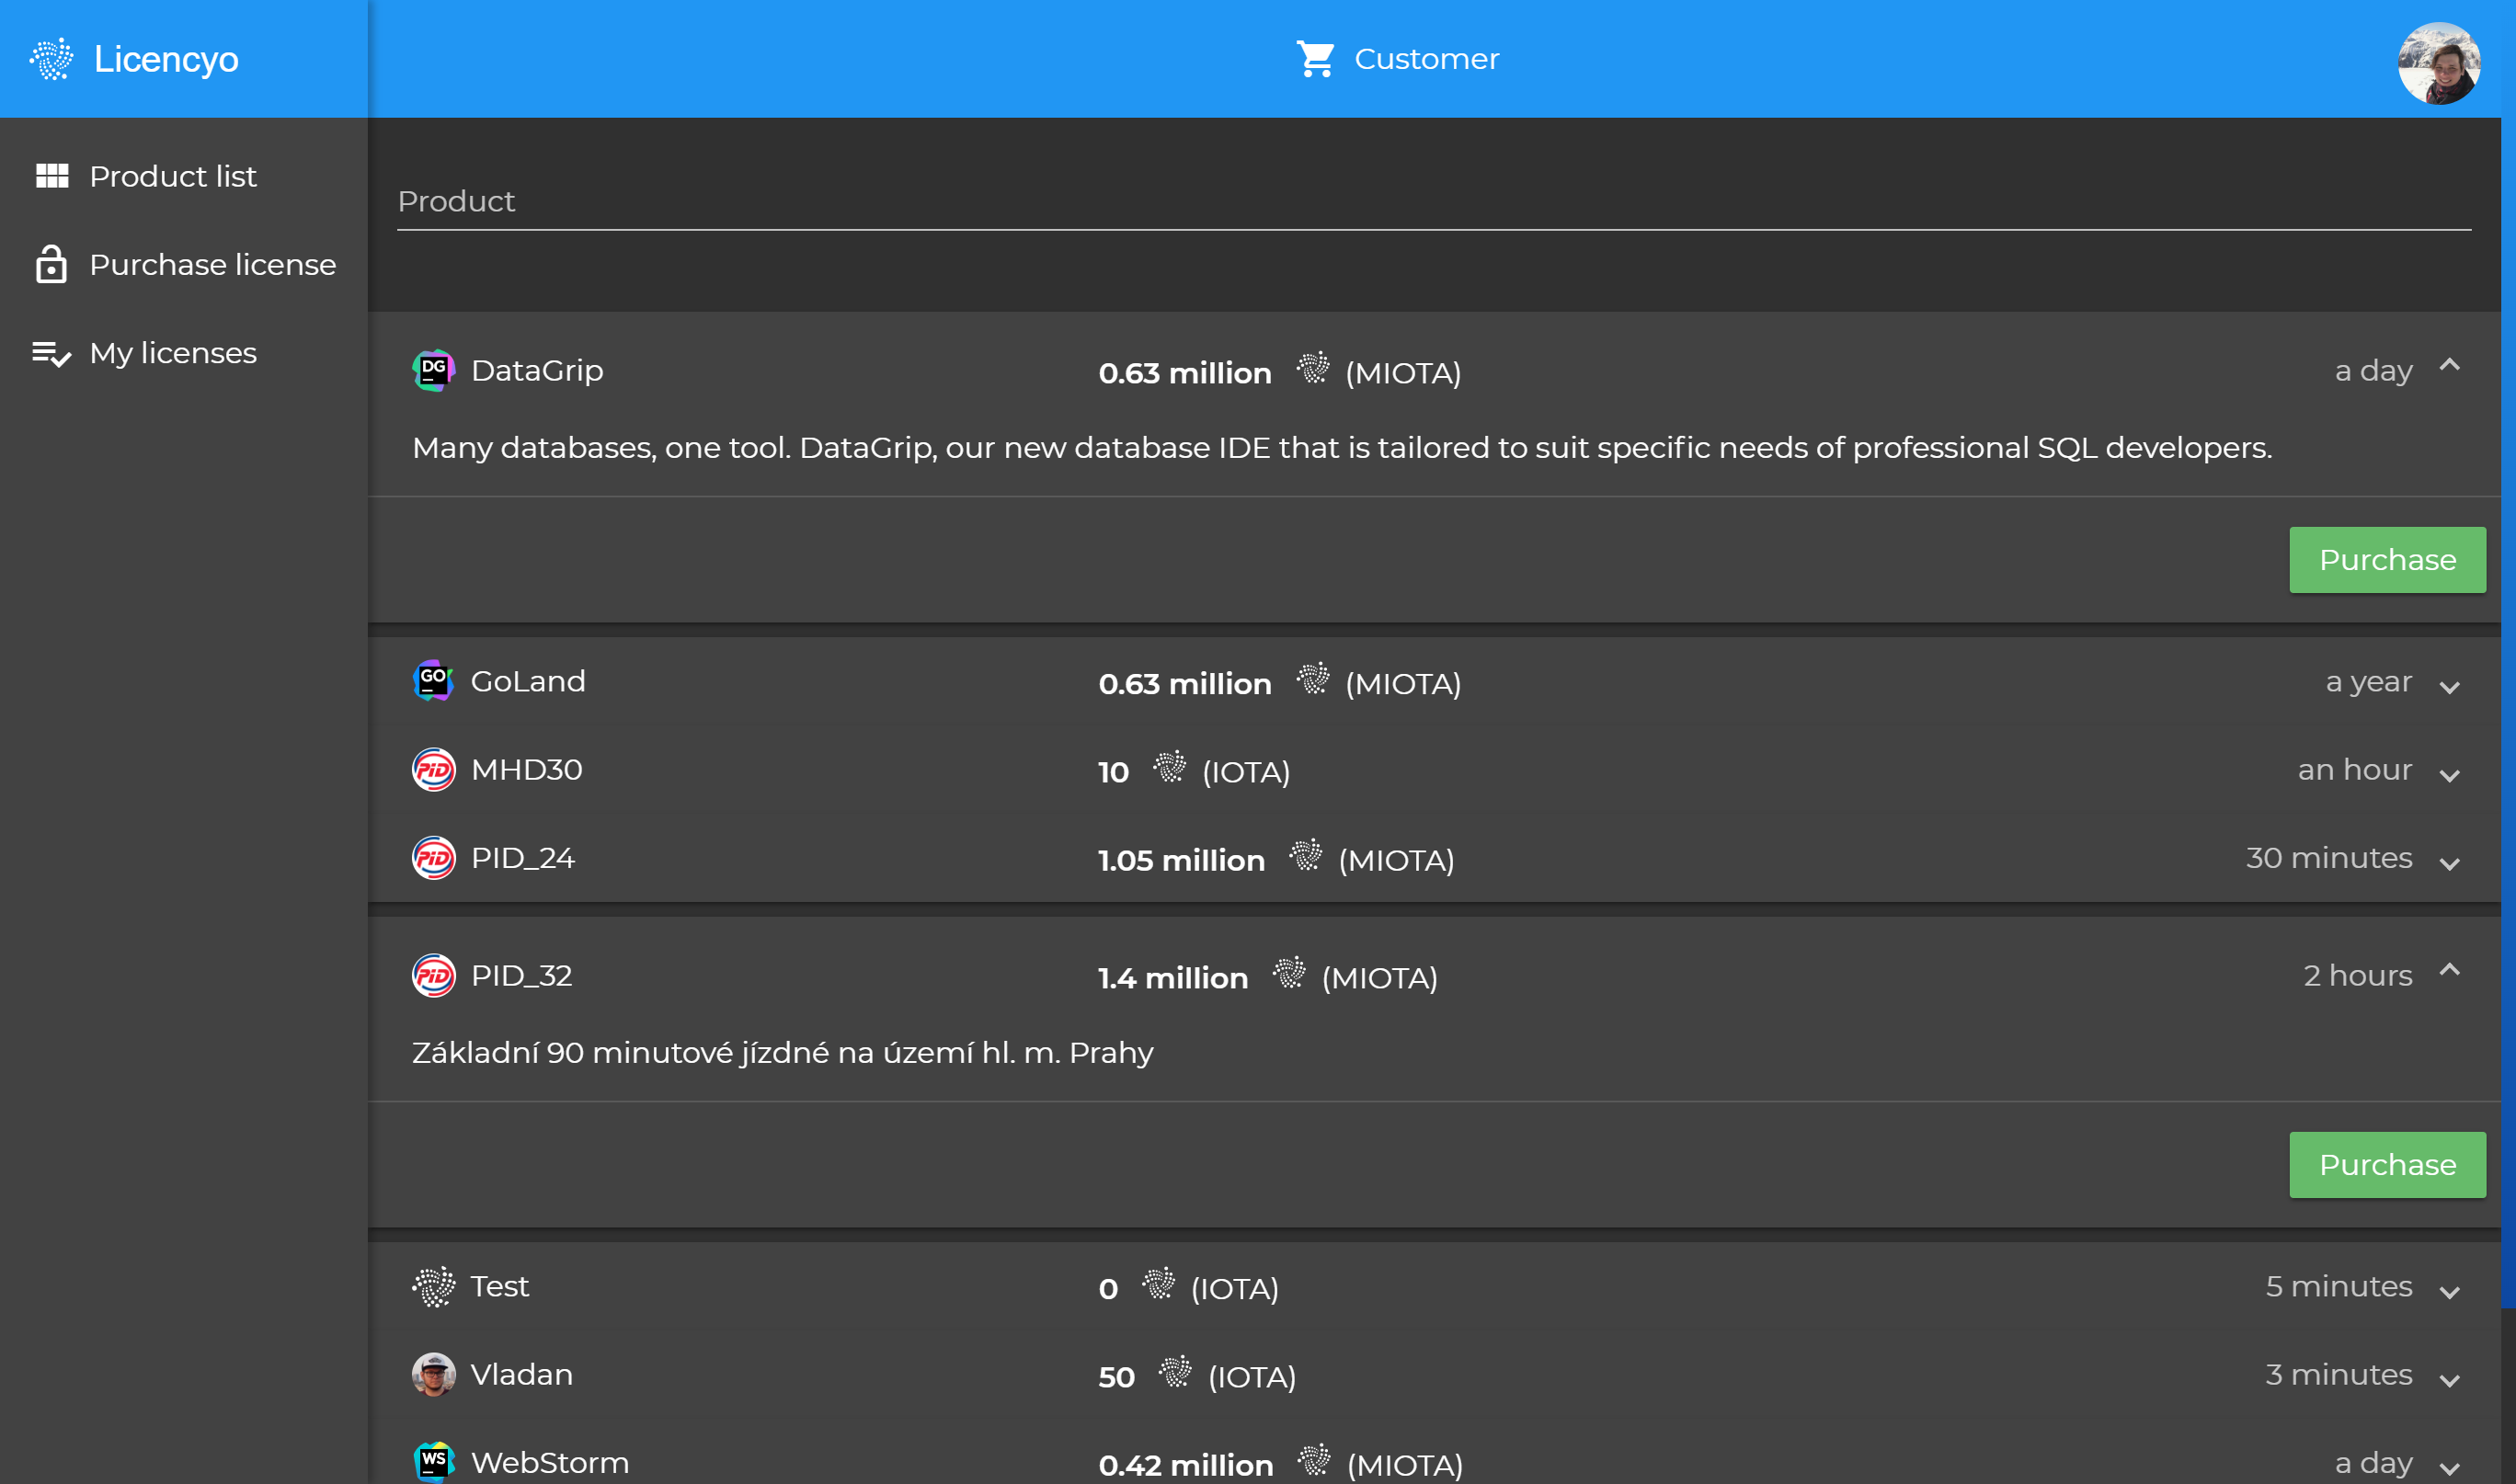Click the MHD30 PID logo icon
This screenshot has width=2516, height=1484.
(x=433, y=770)
